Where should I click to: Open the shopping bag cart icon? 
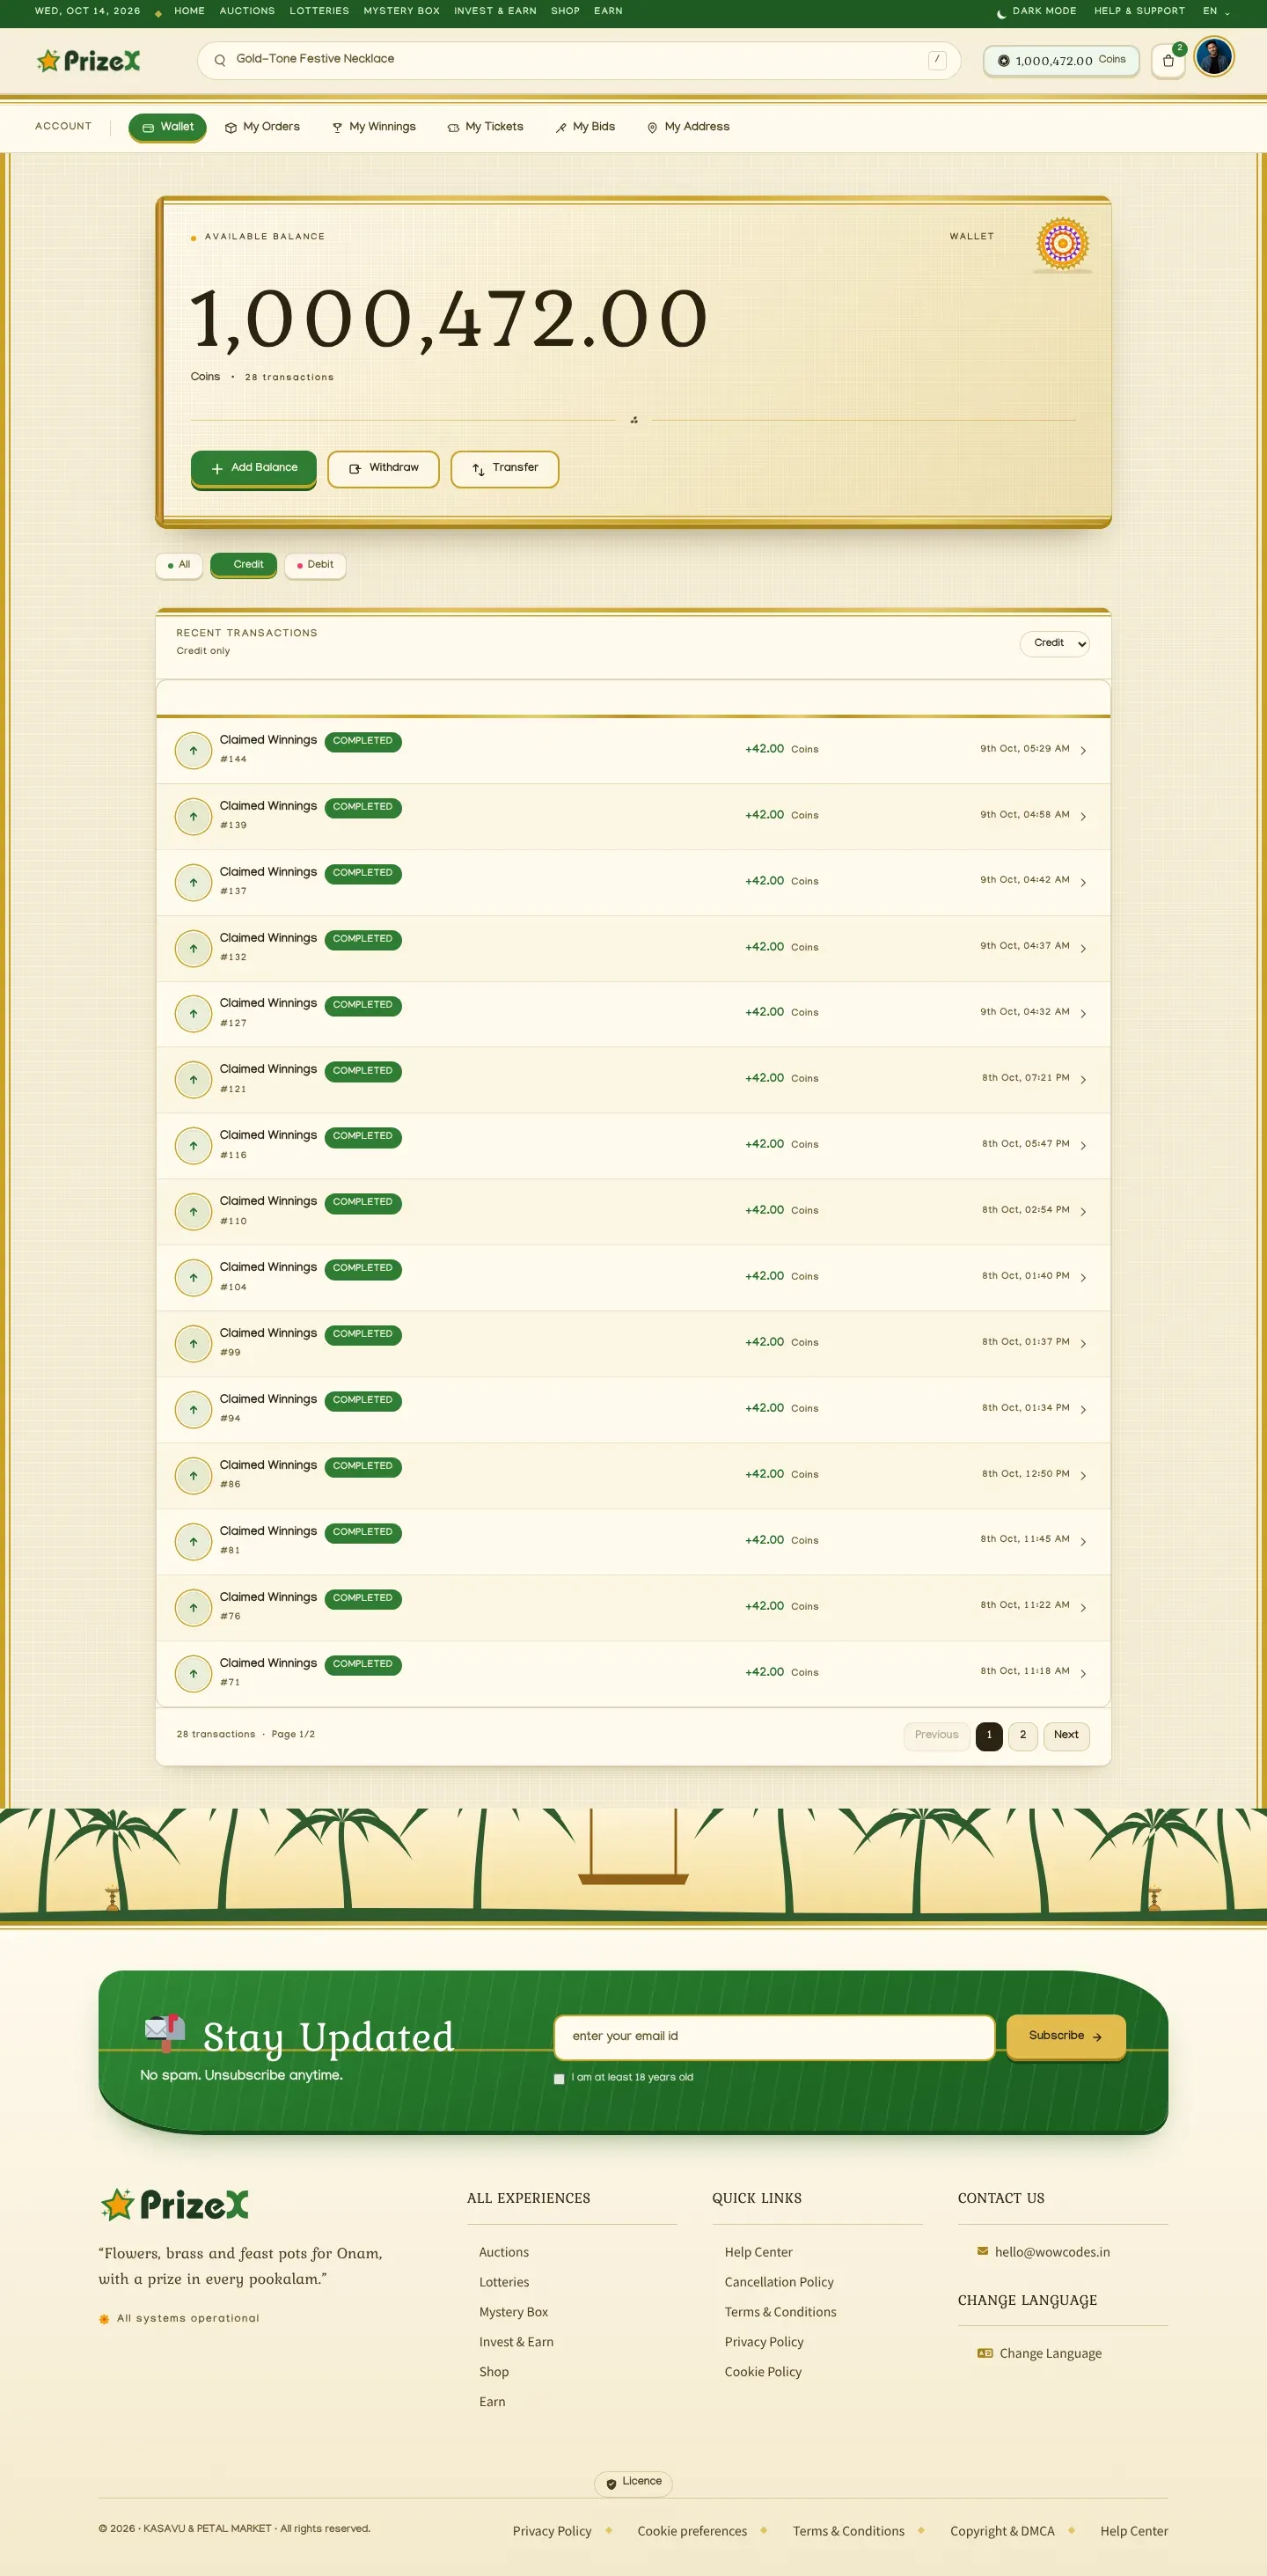(1167, 61)
